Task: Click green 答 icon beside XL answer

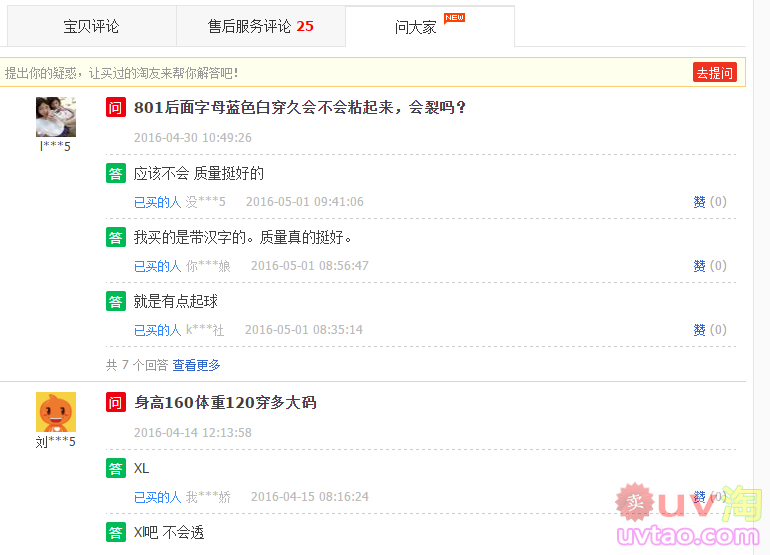Action: tap(116, 468)
